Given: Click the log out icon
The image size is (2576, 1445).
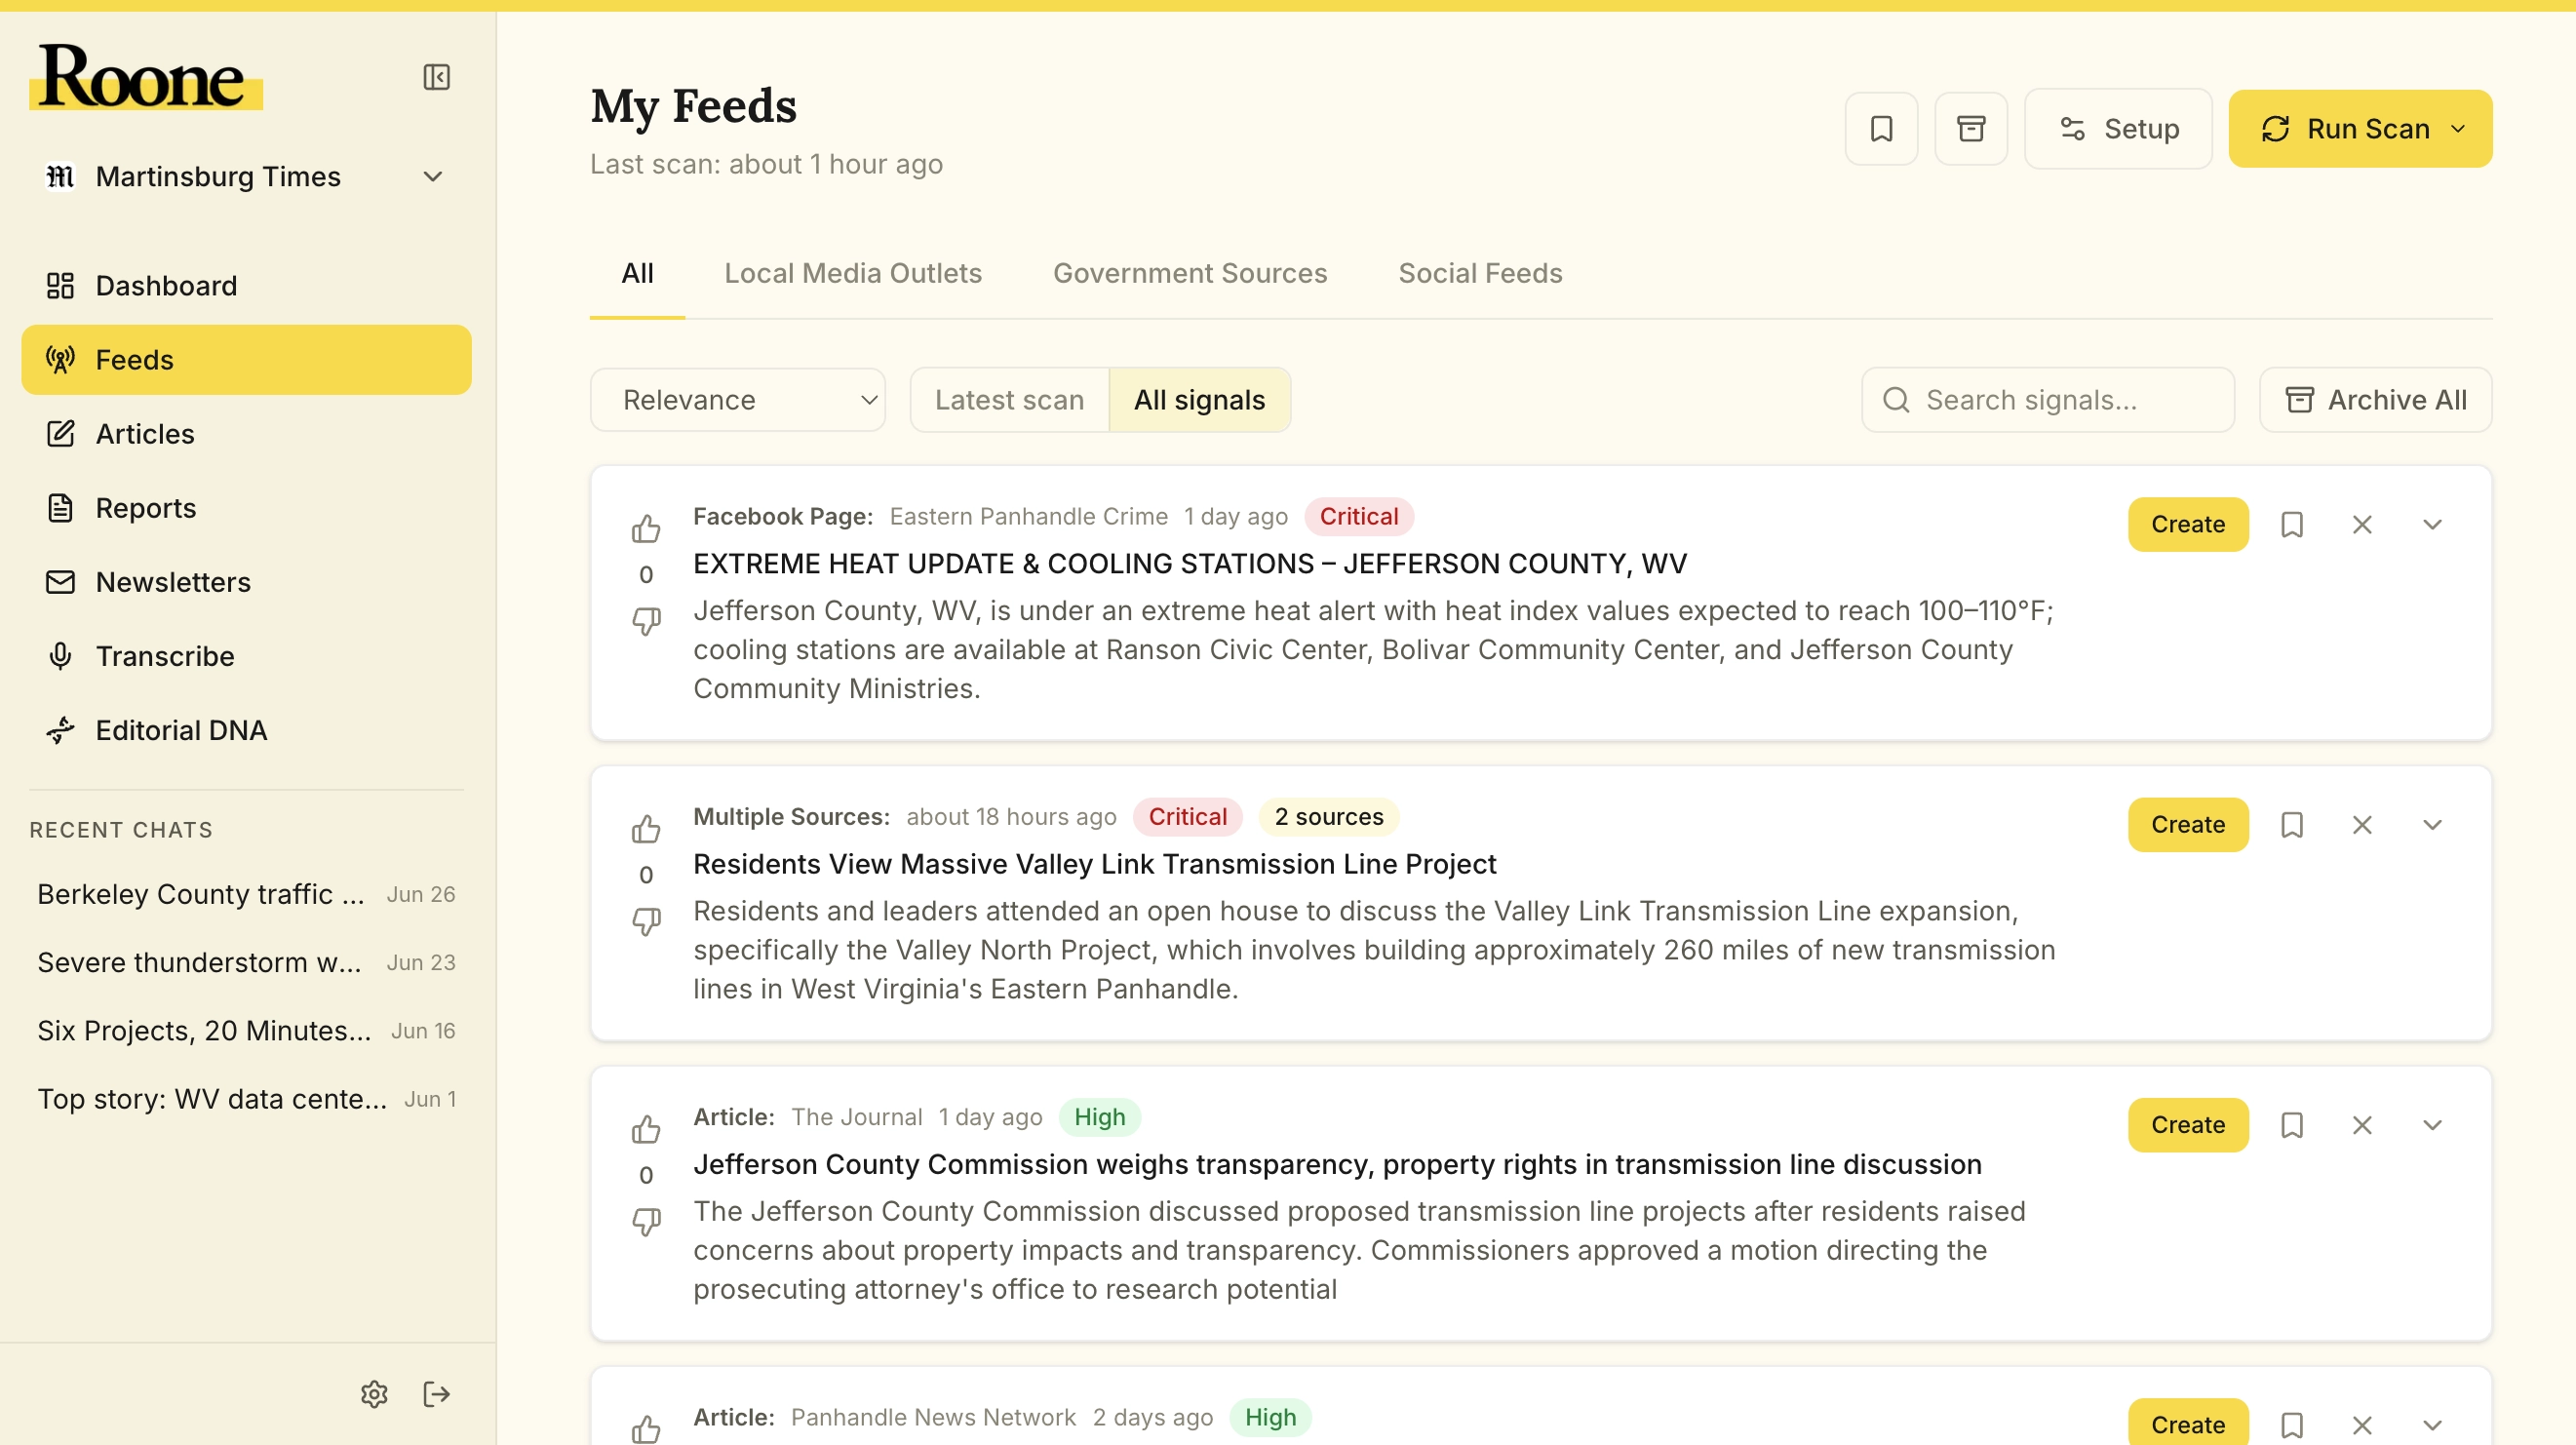Looking at the screenshot, I should (436, 1394).
